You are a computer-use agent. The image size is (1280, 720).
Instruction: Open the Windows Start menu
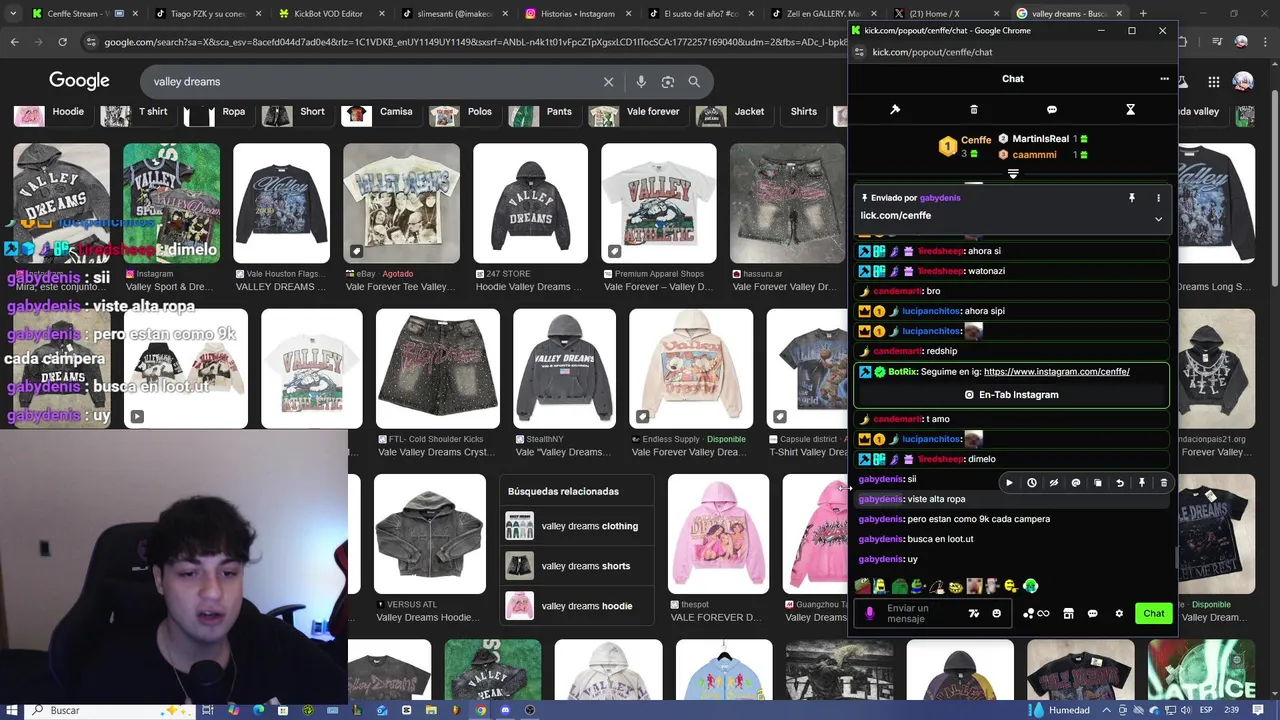click(x=12, y=710)
